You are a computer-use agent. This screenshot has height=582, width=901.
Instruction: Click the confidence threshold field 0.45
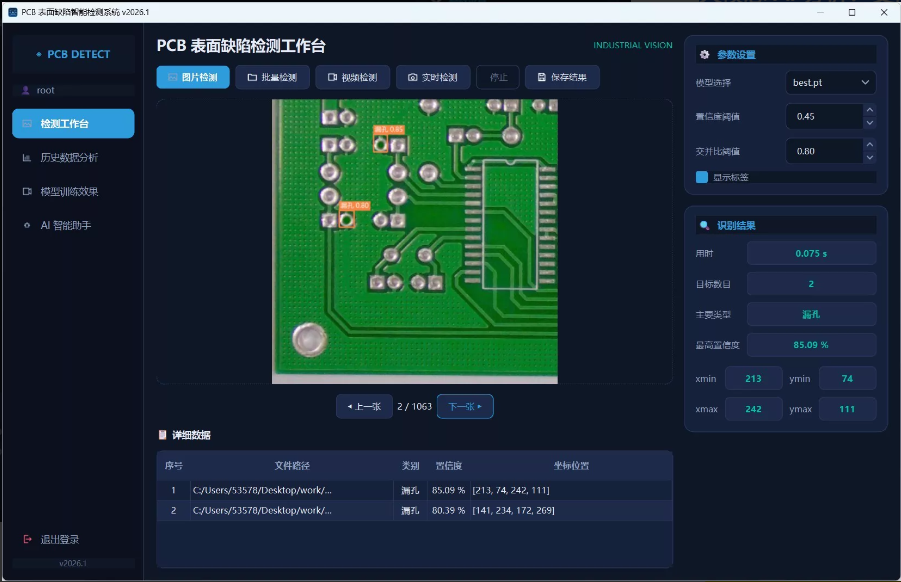point(824,117)
